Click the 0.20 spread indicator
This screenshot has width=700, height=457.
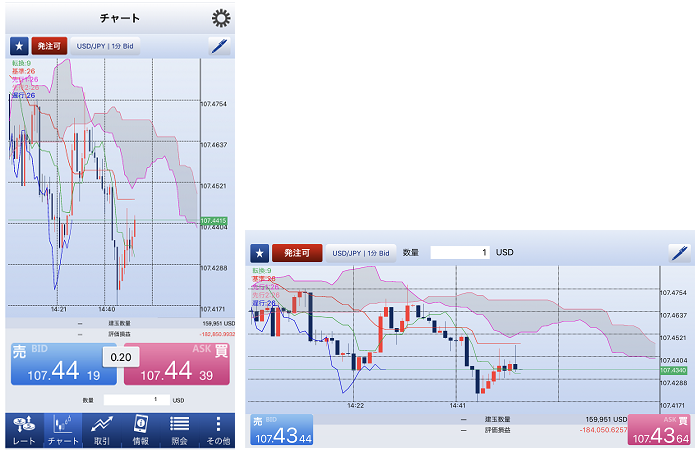(x=121, y=357)
